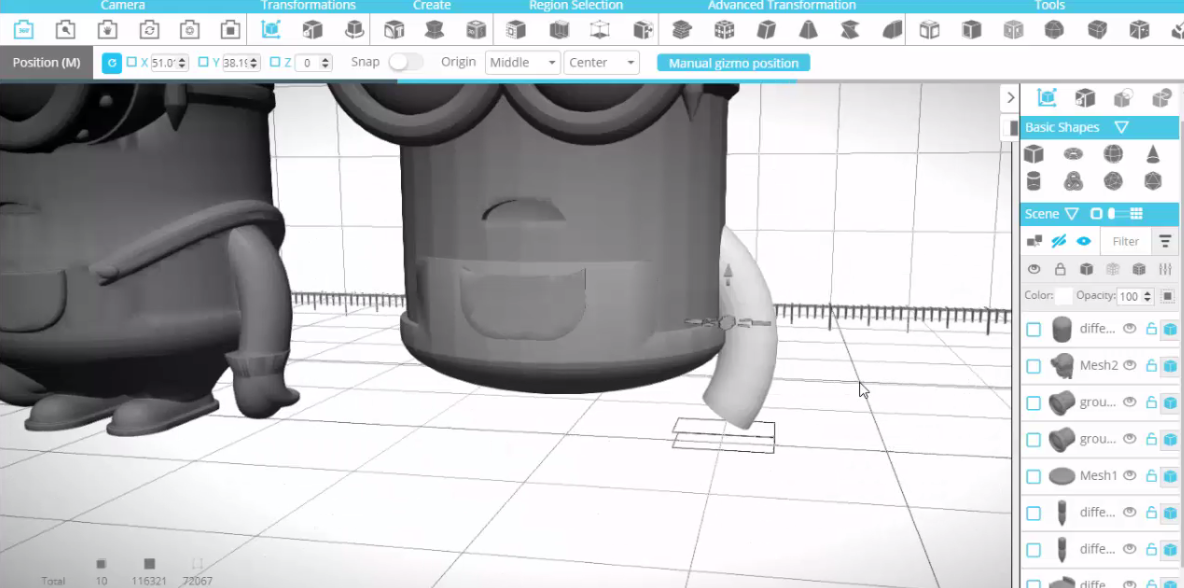Toggle the Y axis checkbox

[204, 63]
